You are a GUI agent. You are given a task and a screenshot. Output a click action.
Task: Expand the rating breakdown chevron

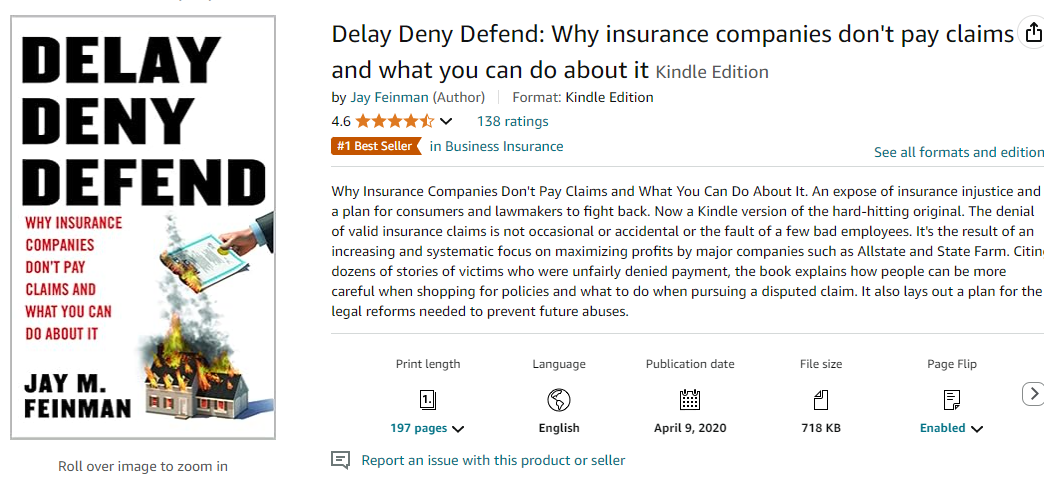(x=446, y=122)
